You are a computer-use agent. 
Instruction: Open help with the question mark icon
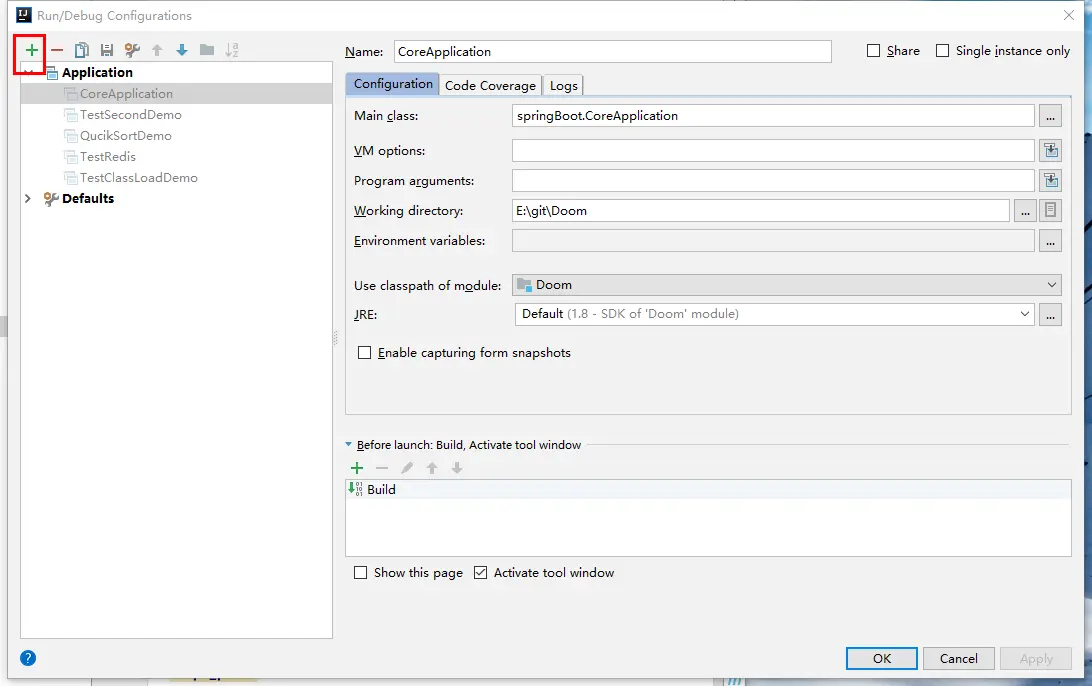pyautogui.click(x=28, y=658)
